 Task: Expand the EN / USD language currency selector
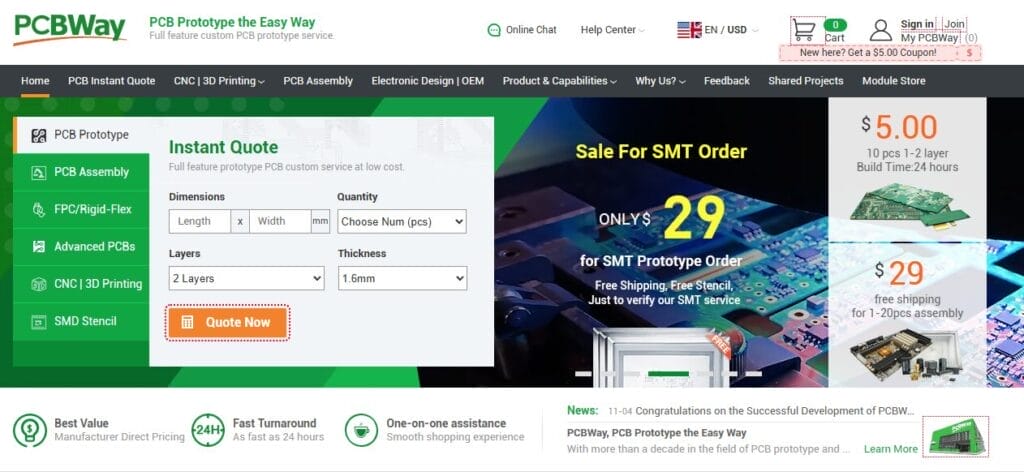coord(717,29)
